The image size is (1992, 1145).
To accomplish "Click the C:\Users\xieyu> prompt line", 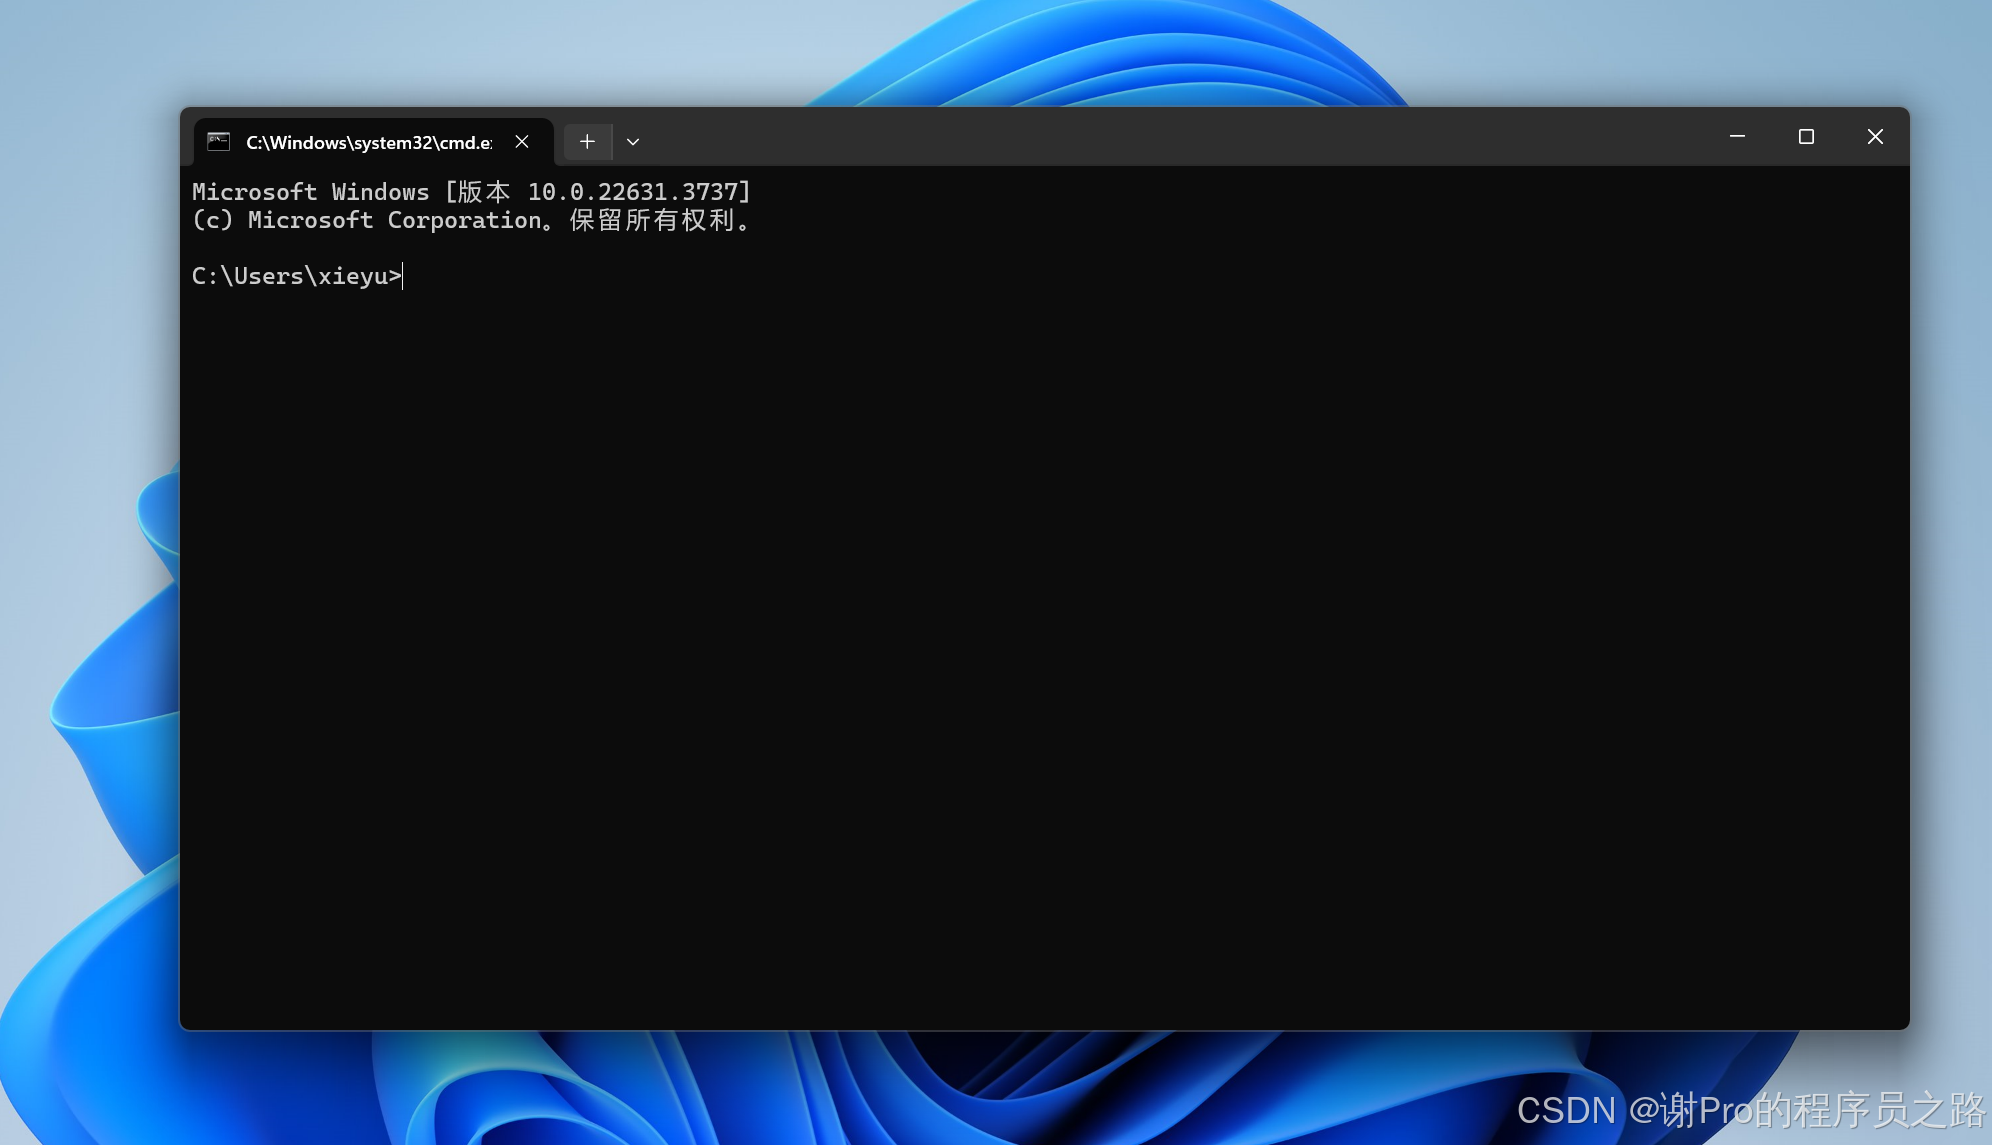I will pyautogui.click(x=296, y=276).
